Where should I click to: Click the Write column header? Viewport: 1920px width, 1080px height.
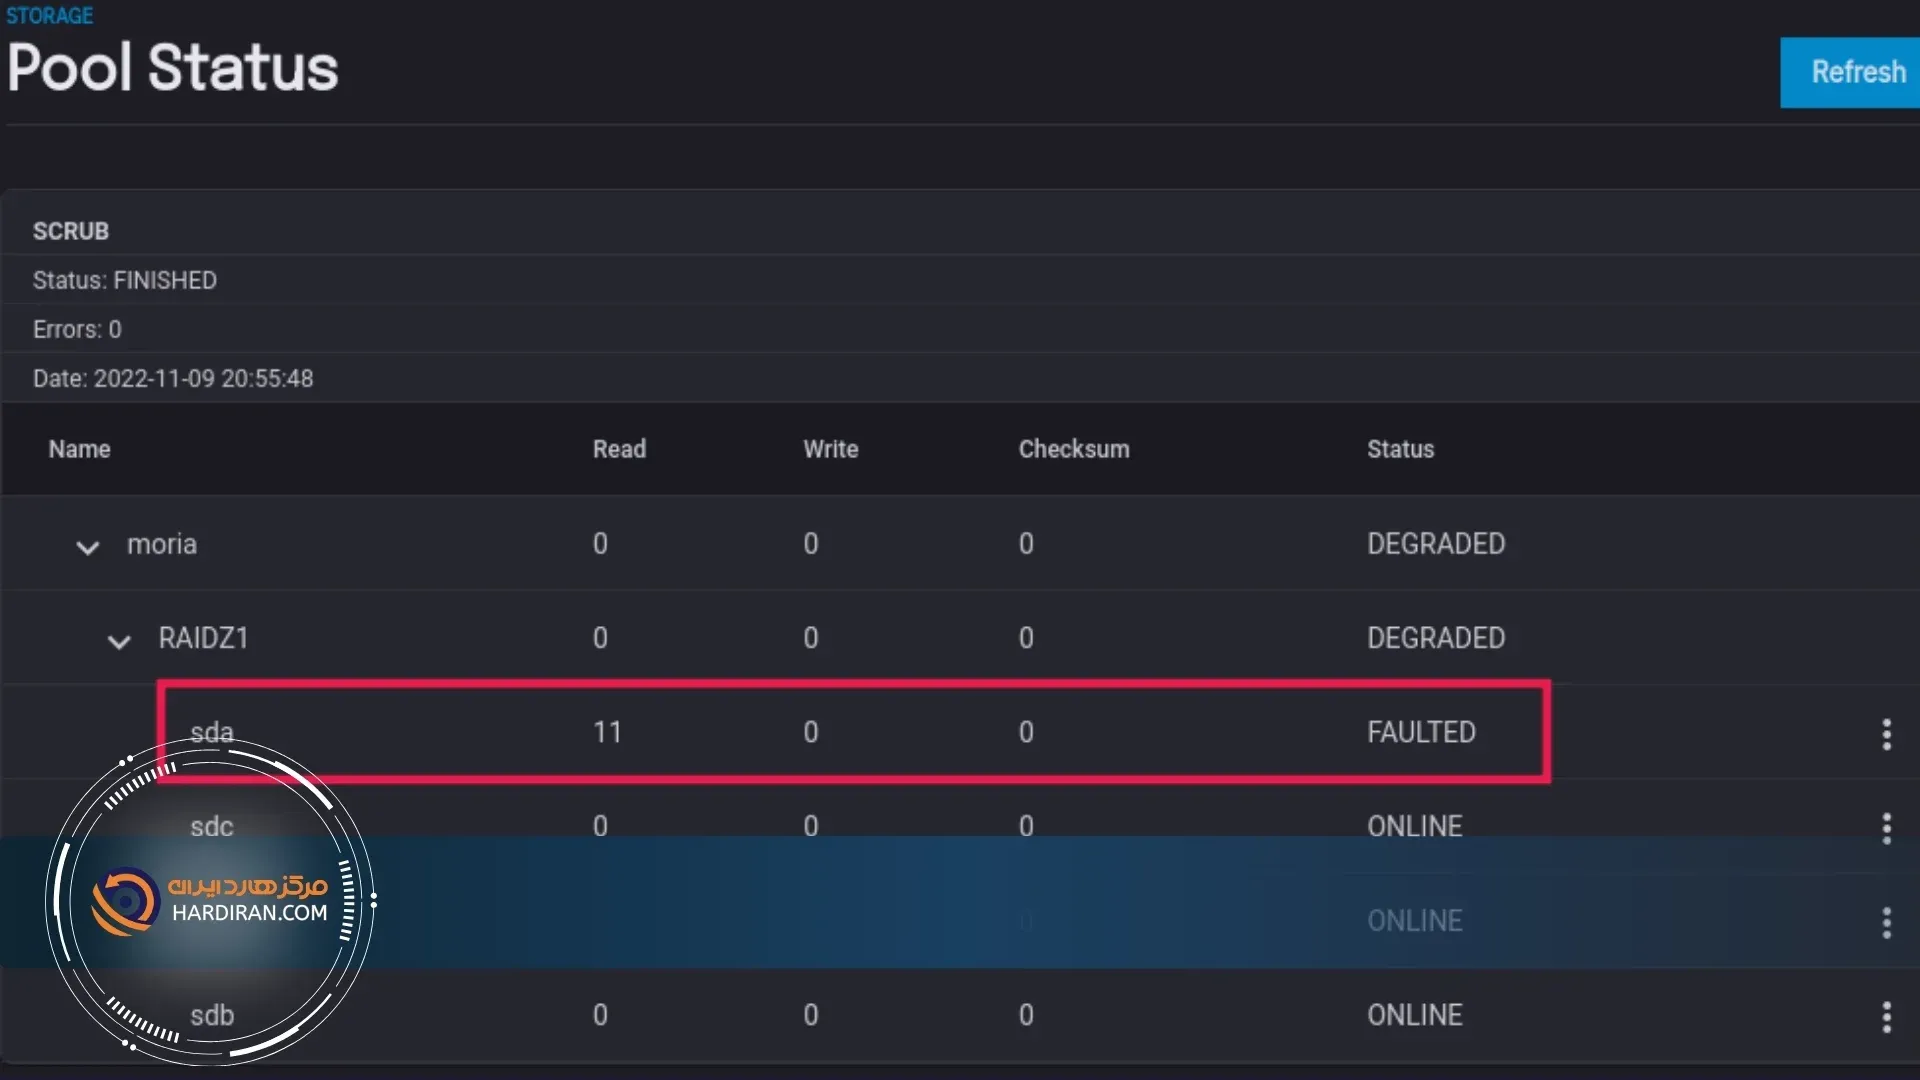coord(830,449)
